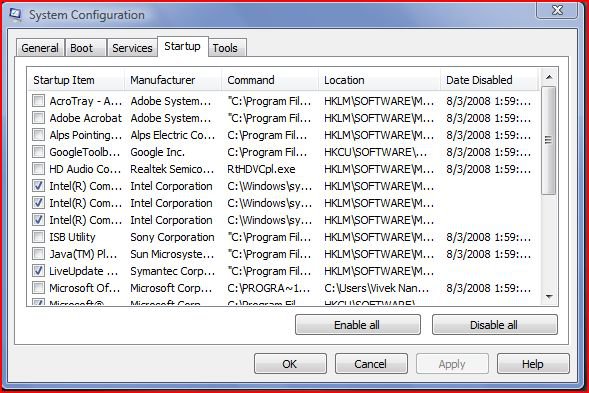
Task: Select the C:\Users\Vivek Nan... location cell
Action: pyautogui.click(x=376, y=288)
